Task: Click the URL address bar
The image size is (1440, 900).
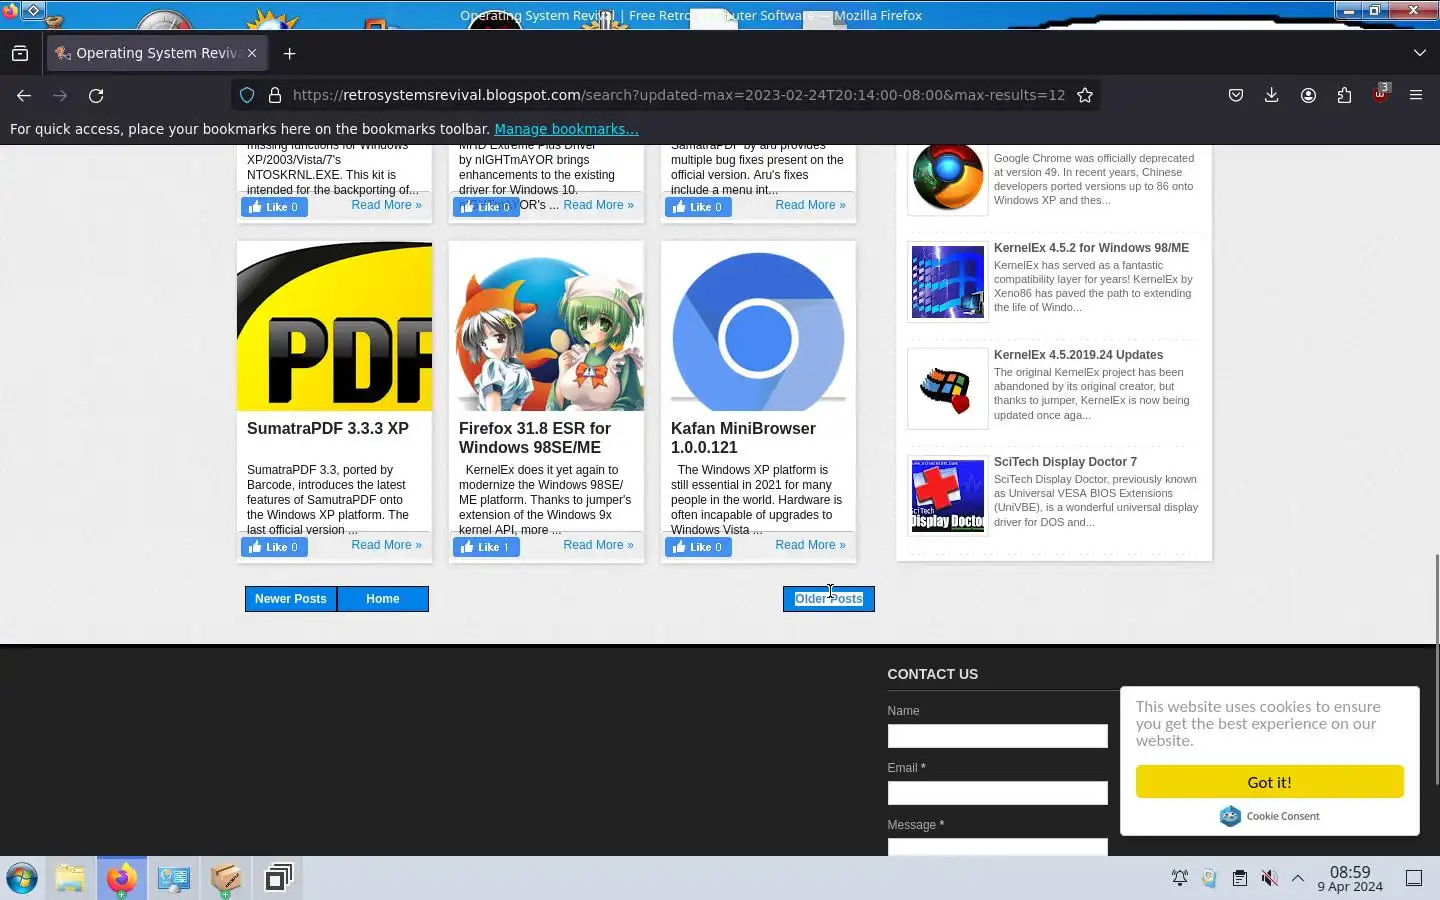Action: coord(678,95)
